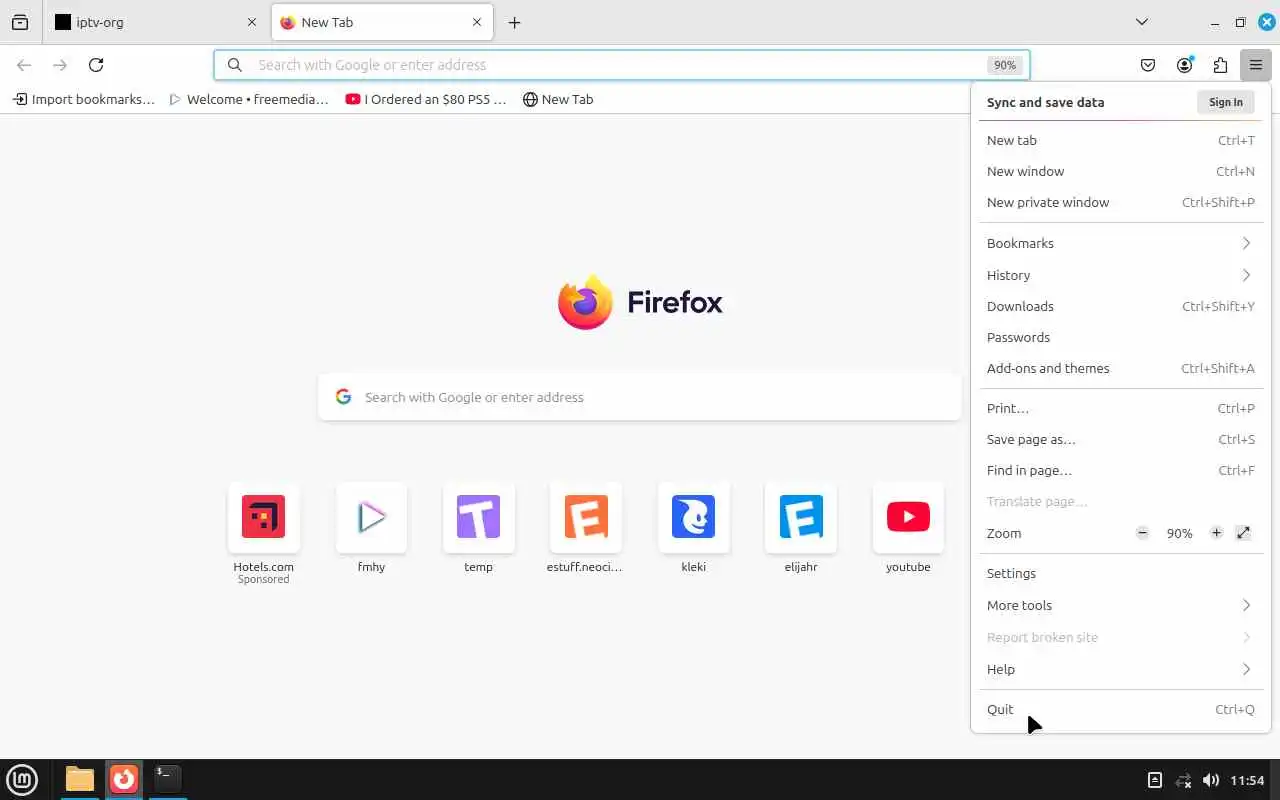Choose Find in page… menu item
This screenshot has height=800, width=1280.
[x=1120, y=471]
